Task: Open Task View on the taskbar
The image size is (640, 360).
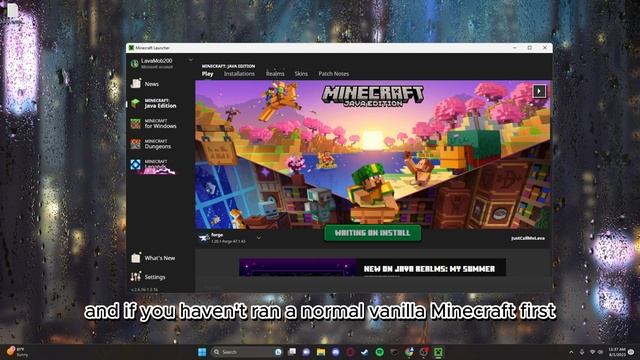Action: pyautogui.click(x=292, y=352)
